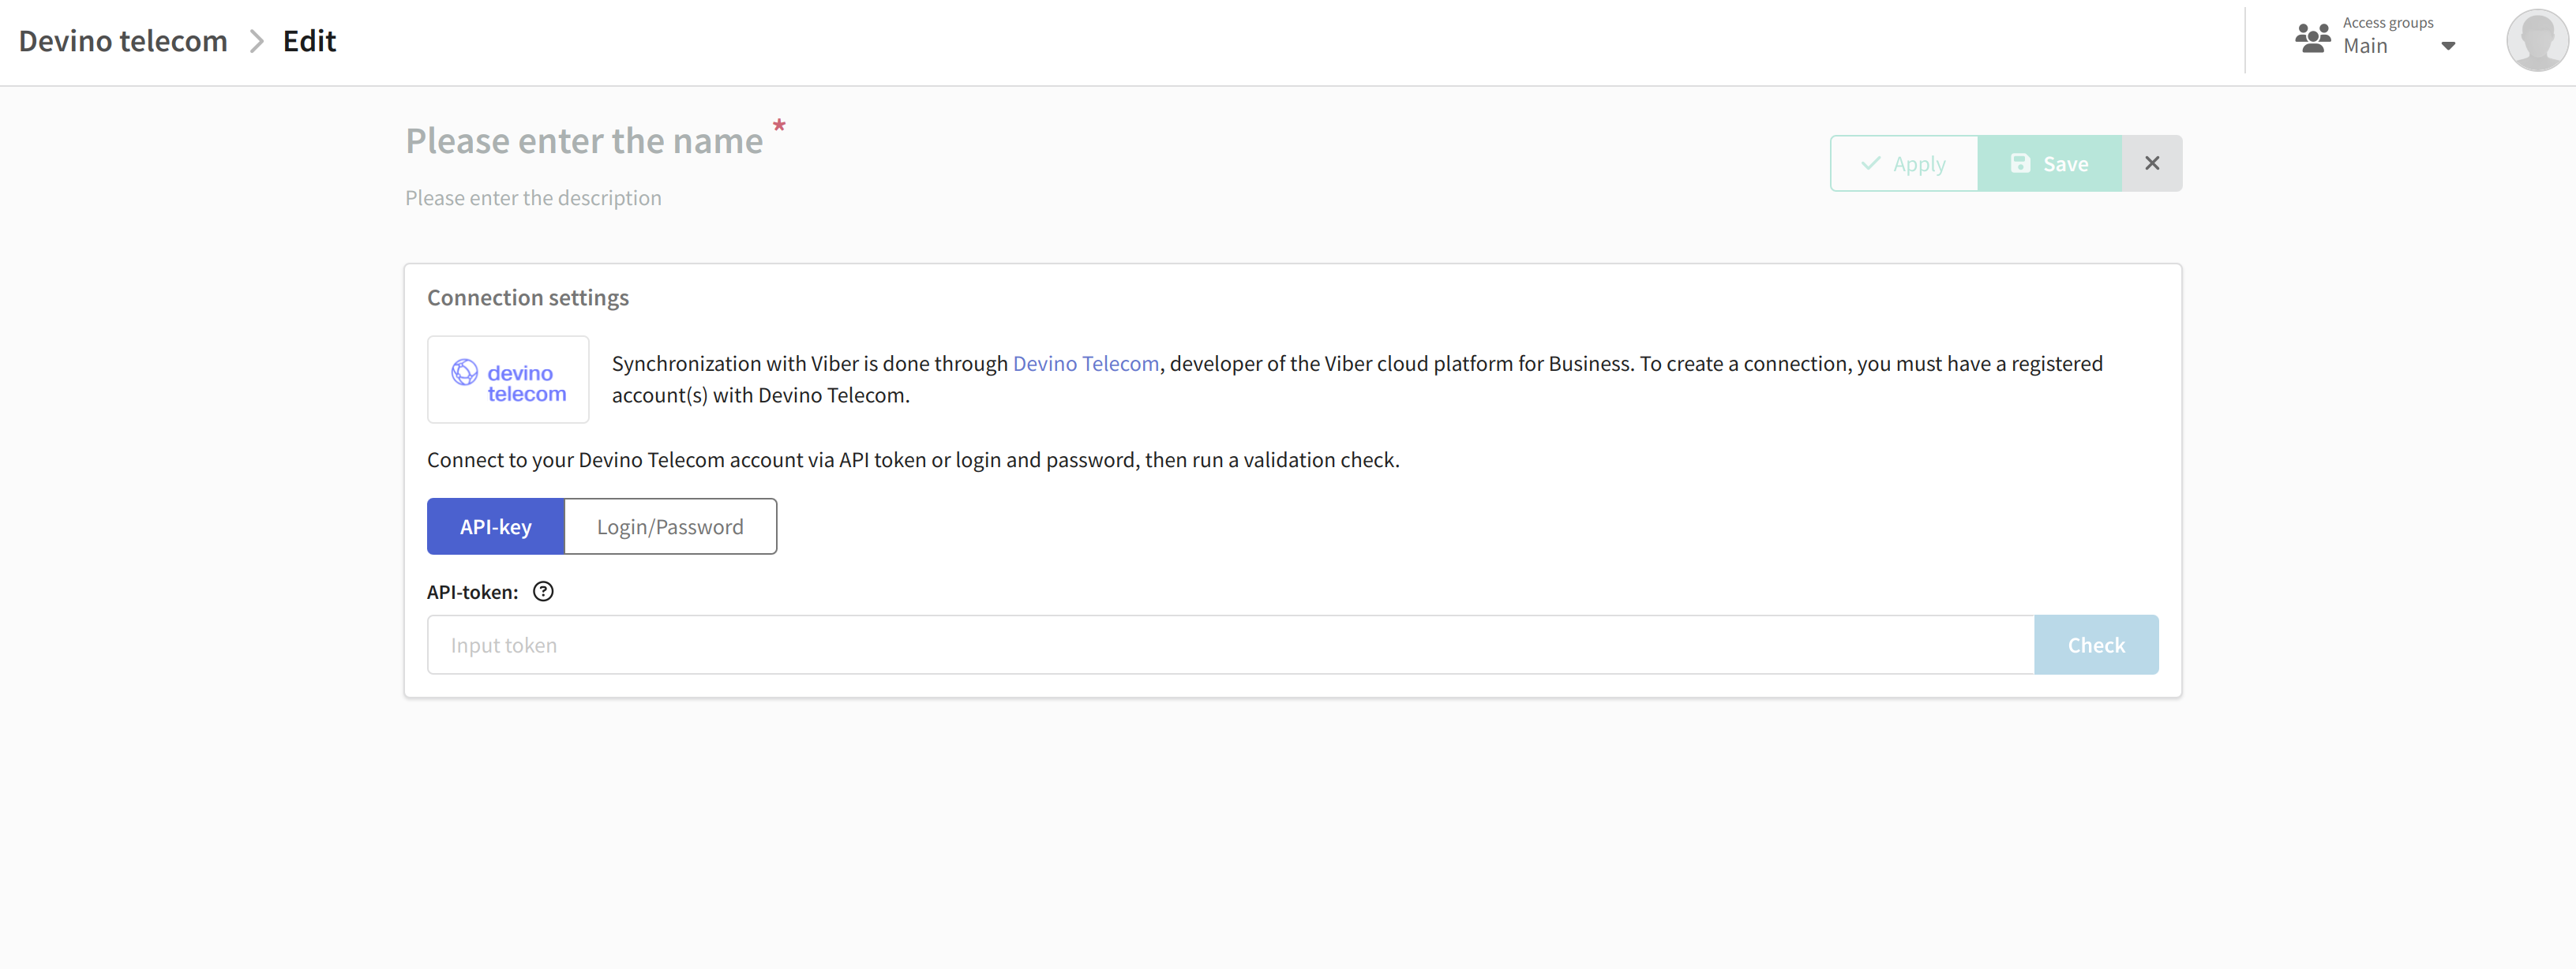Image resolution: width=2576 pixels, height=969 pixels.
Task: Follow the Devino Telecom hyperlink
Action: click(1085, 363)
